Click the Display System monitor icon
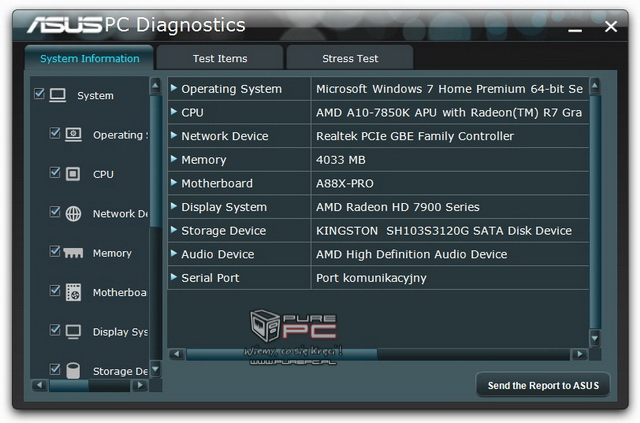640x423 pixels. point(73,331)
